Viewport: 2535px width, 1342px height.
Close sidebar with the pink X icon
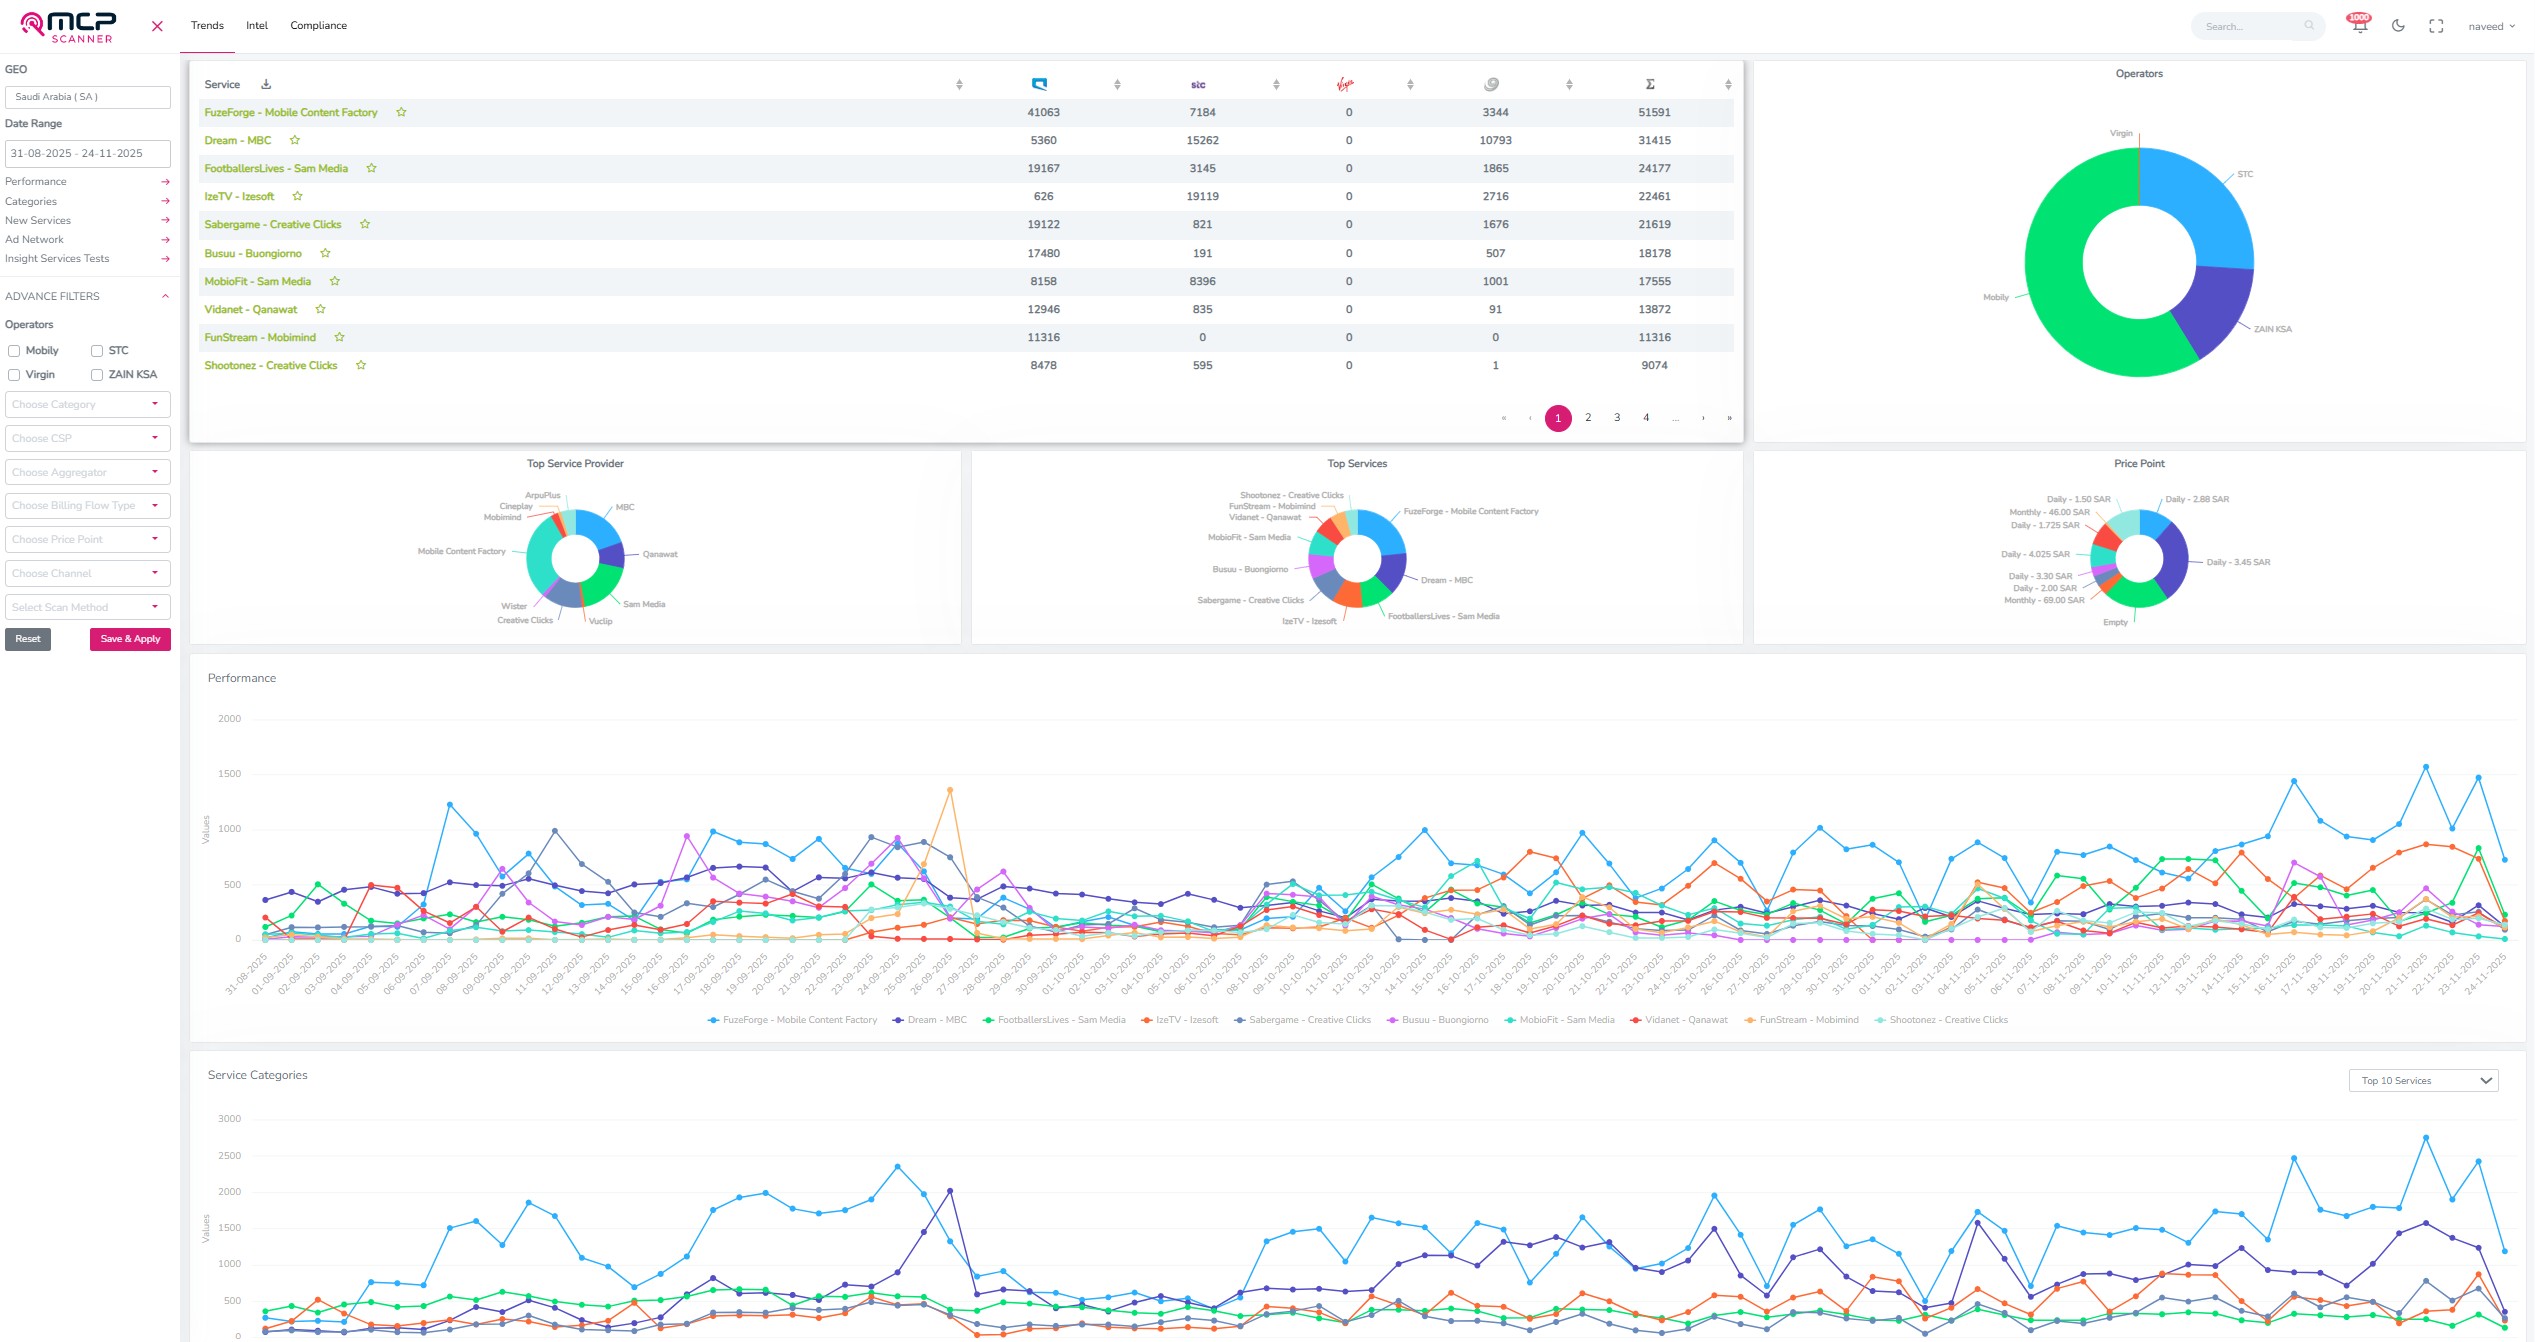tap(157, 26)
